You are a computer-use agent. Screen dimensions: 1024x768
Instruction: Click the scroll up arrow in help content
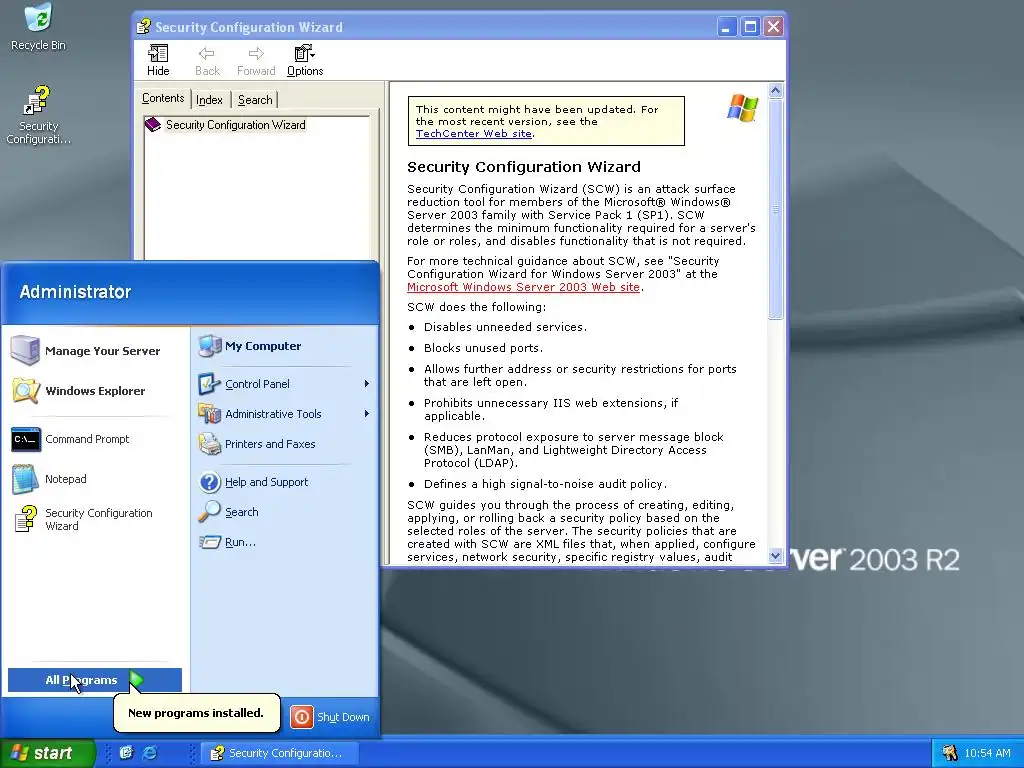click(775, 91)
